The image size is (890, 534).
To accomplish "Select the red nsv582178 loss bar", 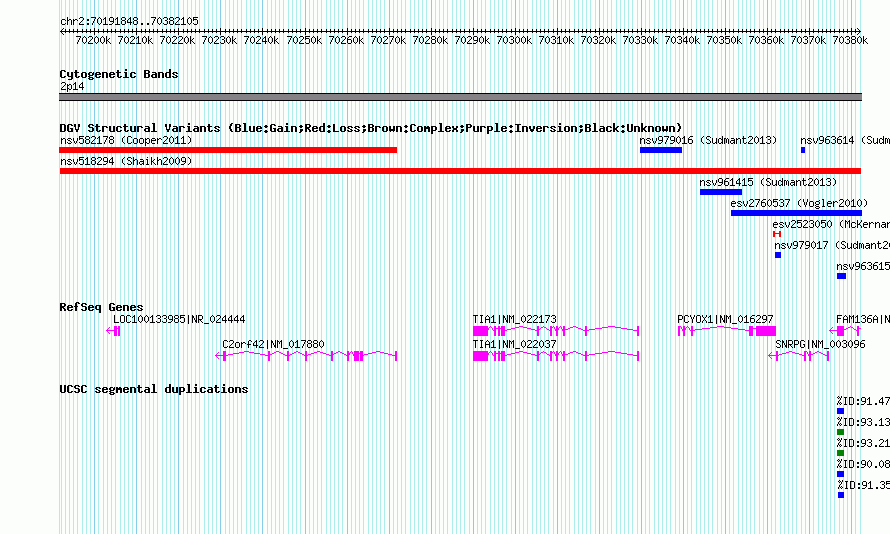I will (228, 150).
